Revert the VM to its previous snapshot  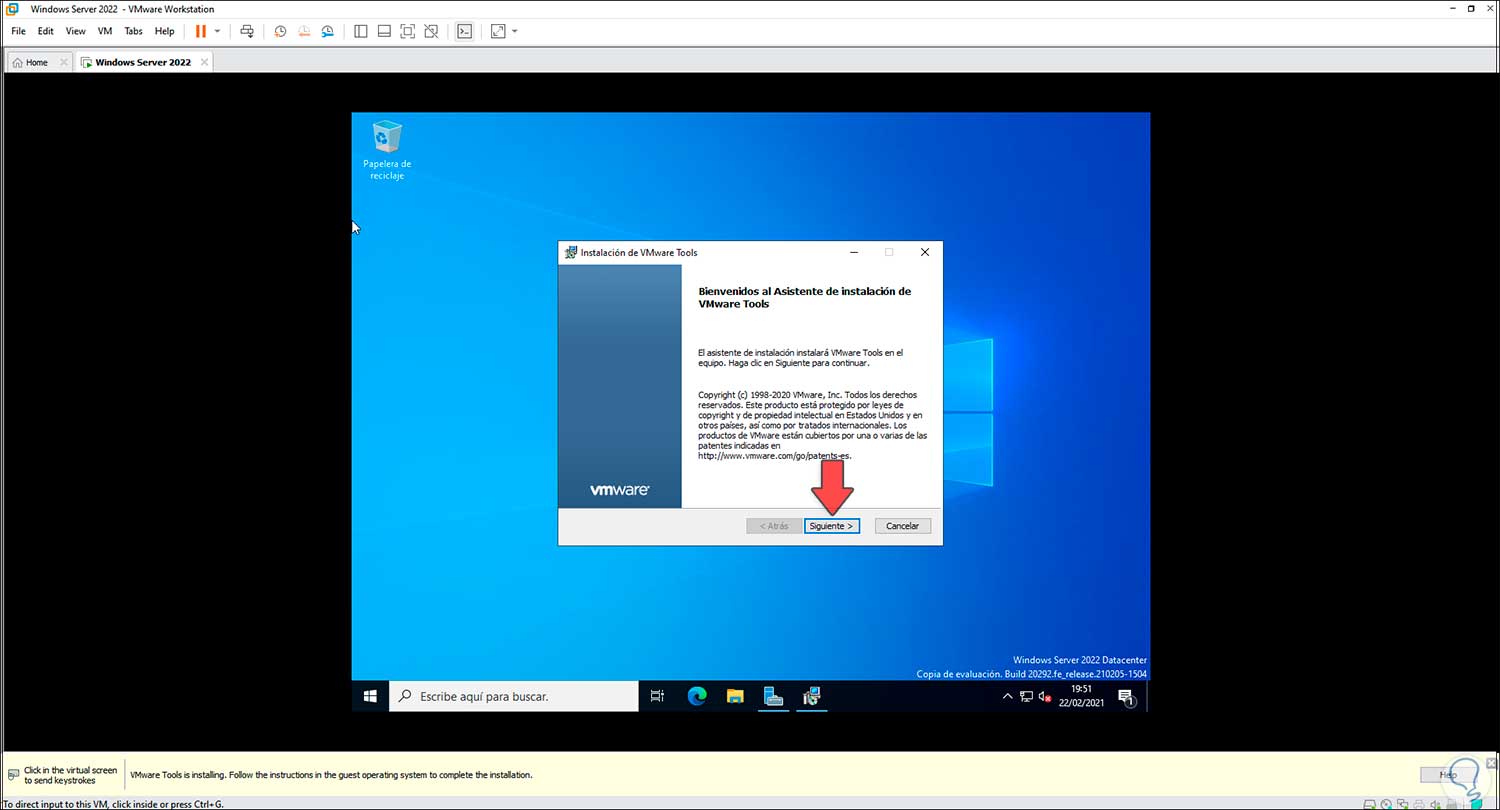tap(304, 31)
